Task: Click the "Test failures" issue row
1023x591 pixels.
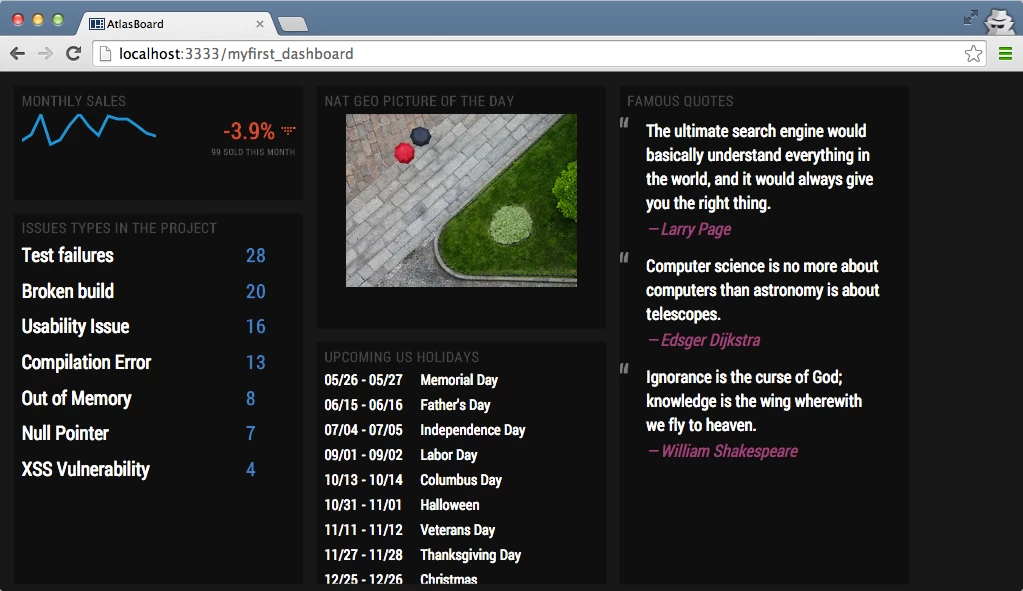Action: coord(68,255)
